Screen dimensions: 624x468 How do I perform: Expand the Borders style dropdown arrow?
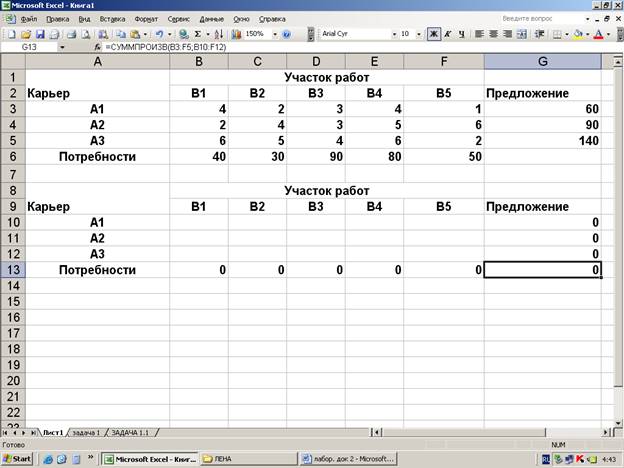point(567,35)
